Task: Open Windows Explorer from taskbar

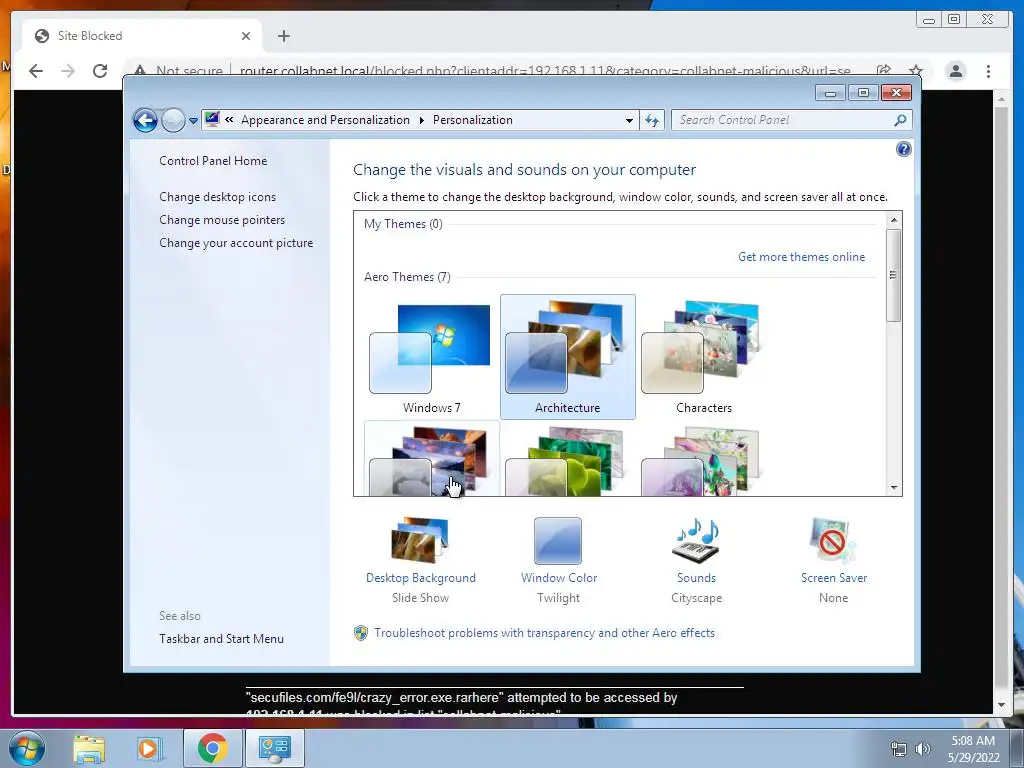Action: [x=89, y=748]
